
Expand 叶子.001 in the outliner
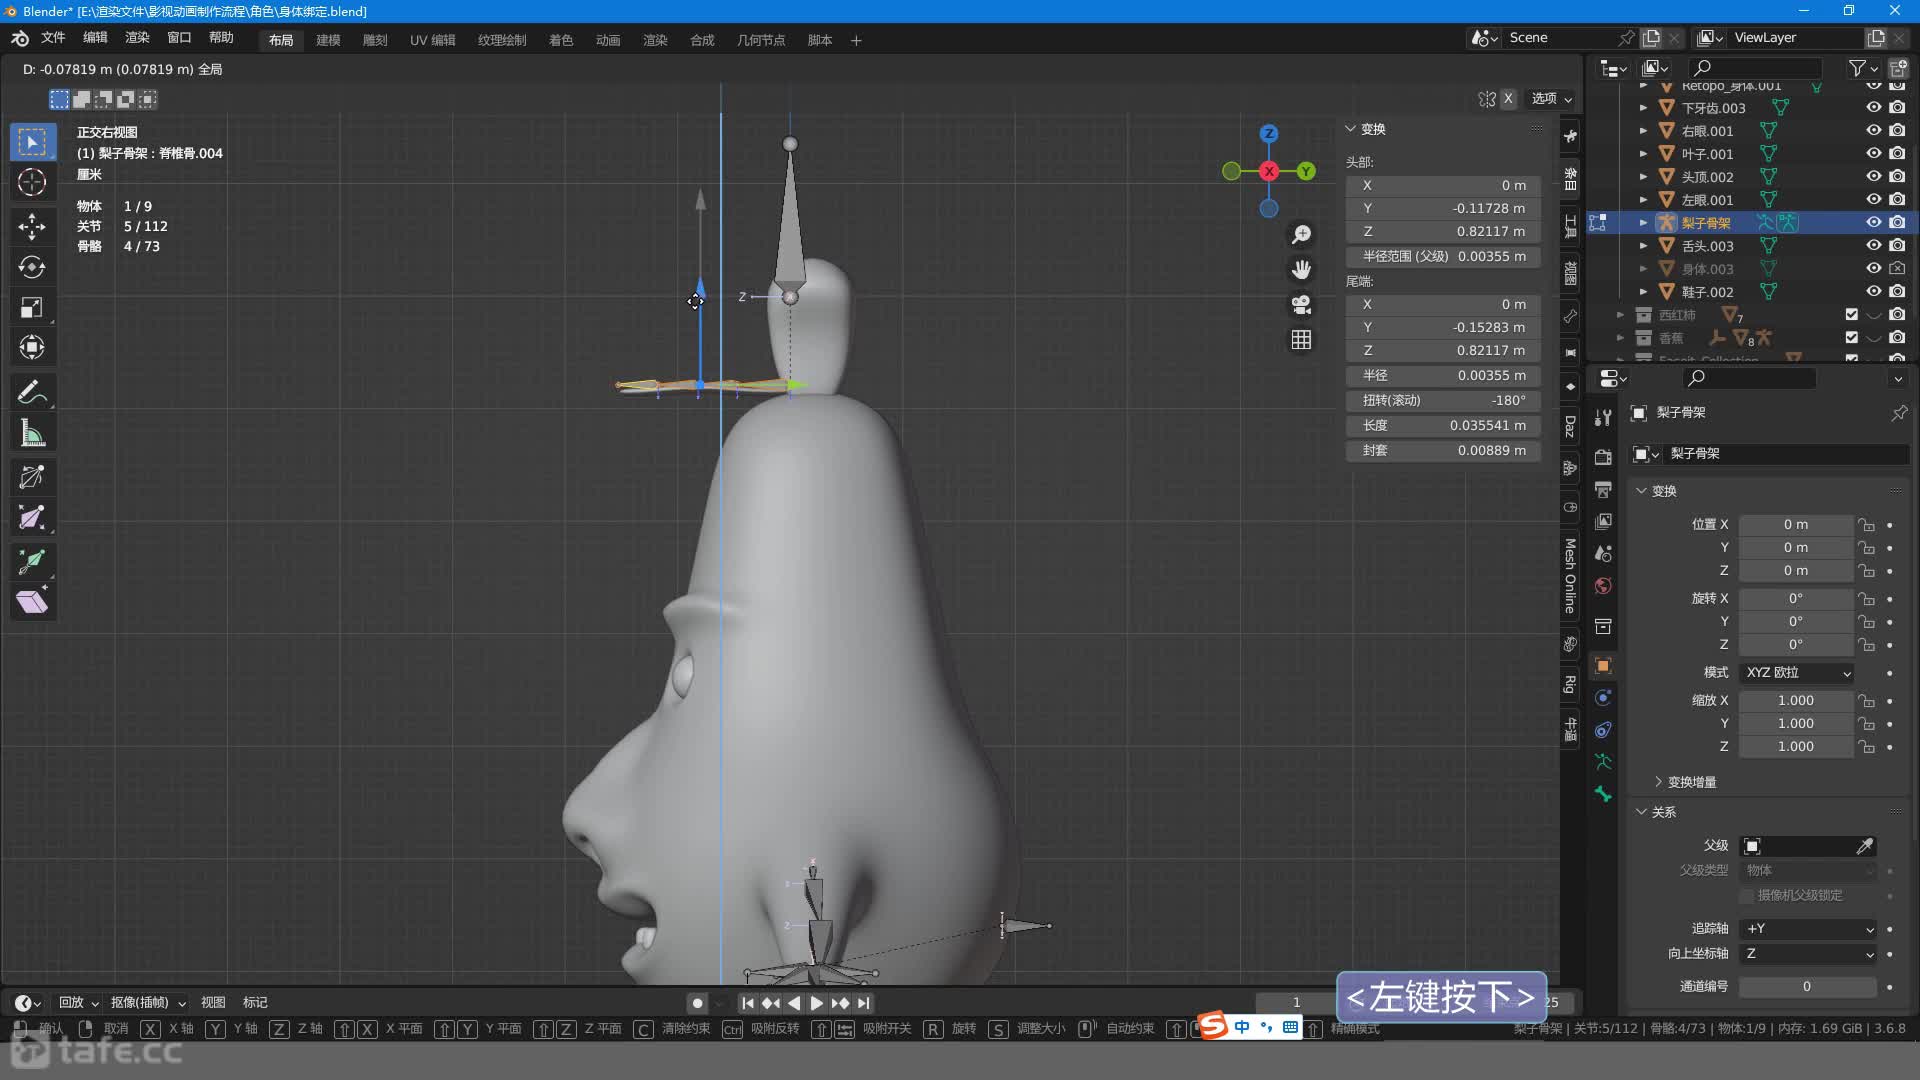coord(1643,153)
